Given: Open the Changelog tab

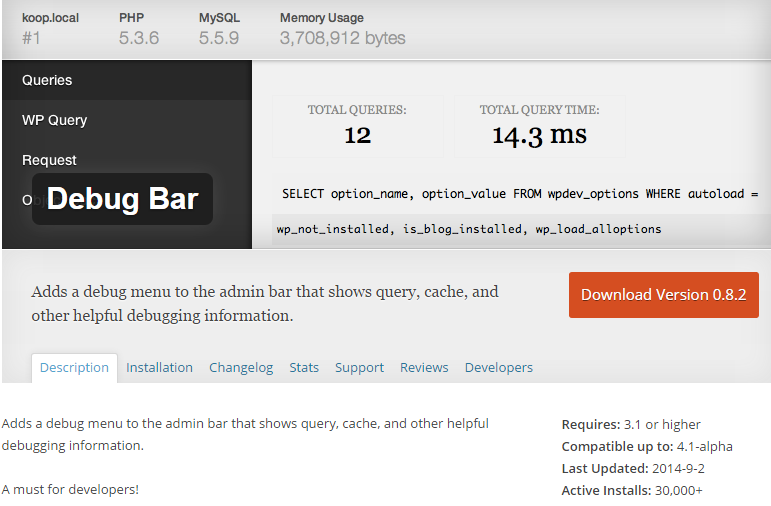Looking at the screenshot, I should tap(241, 368).
